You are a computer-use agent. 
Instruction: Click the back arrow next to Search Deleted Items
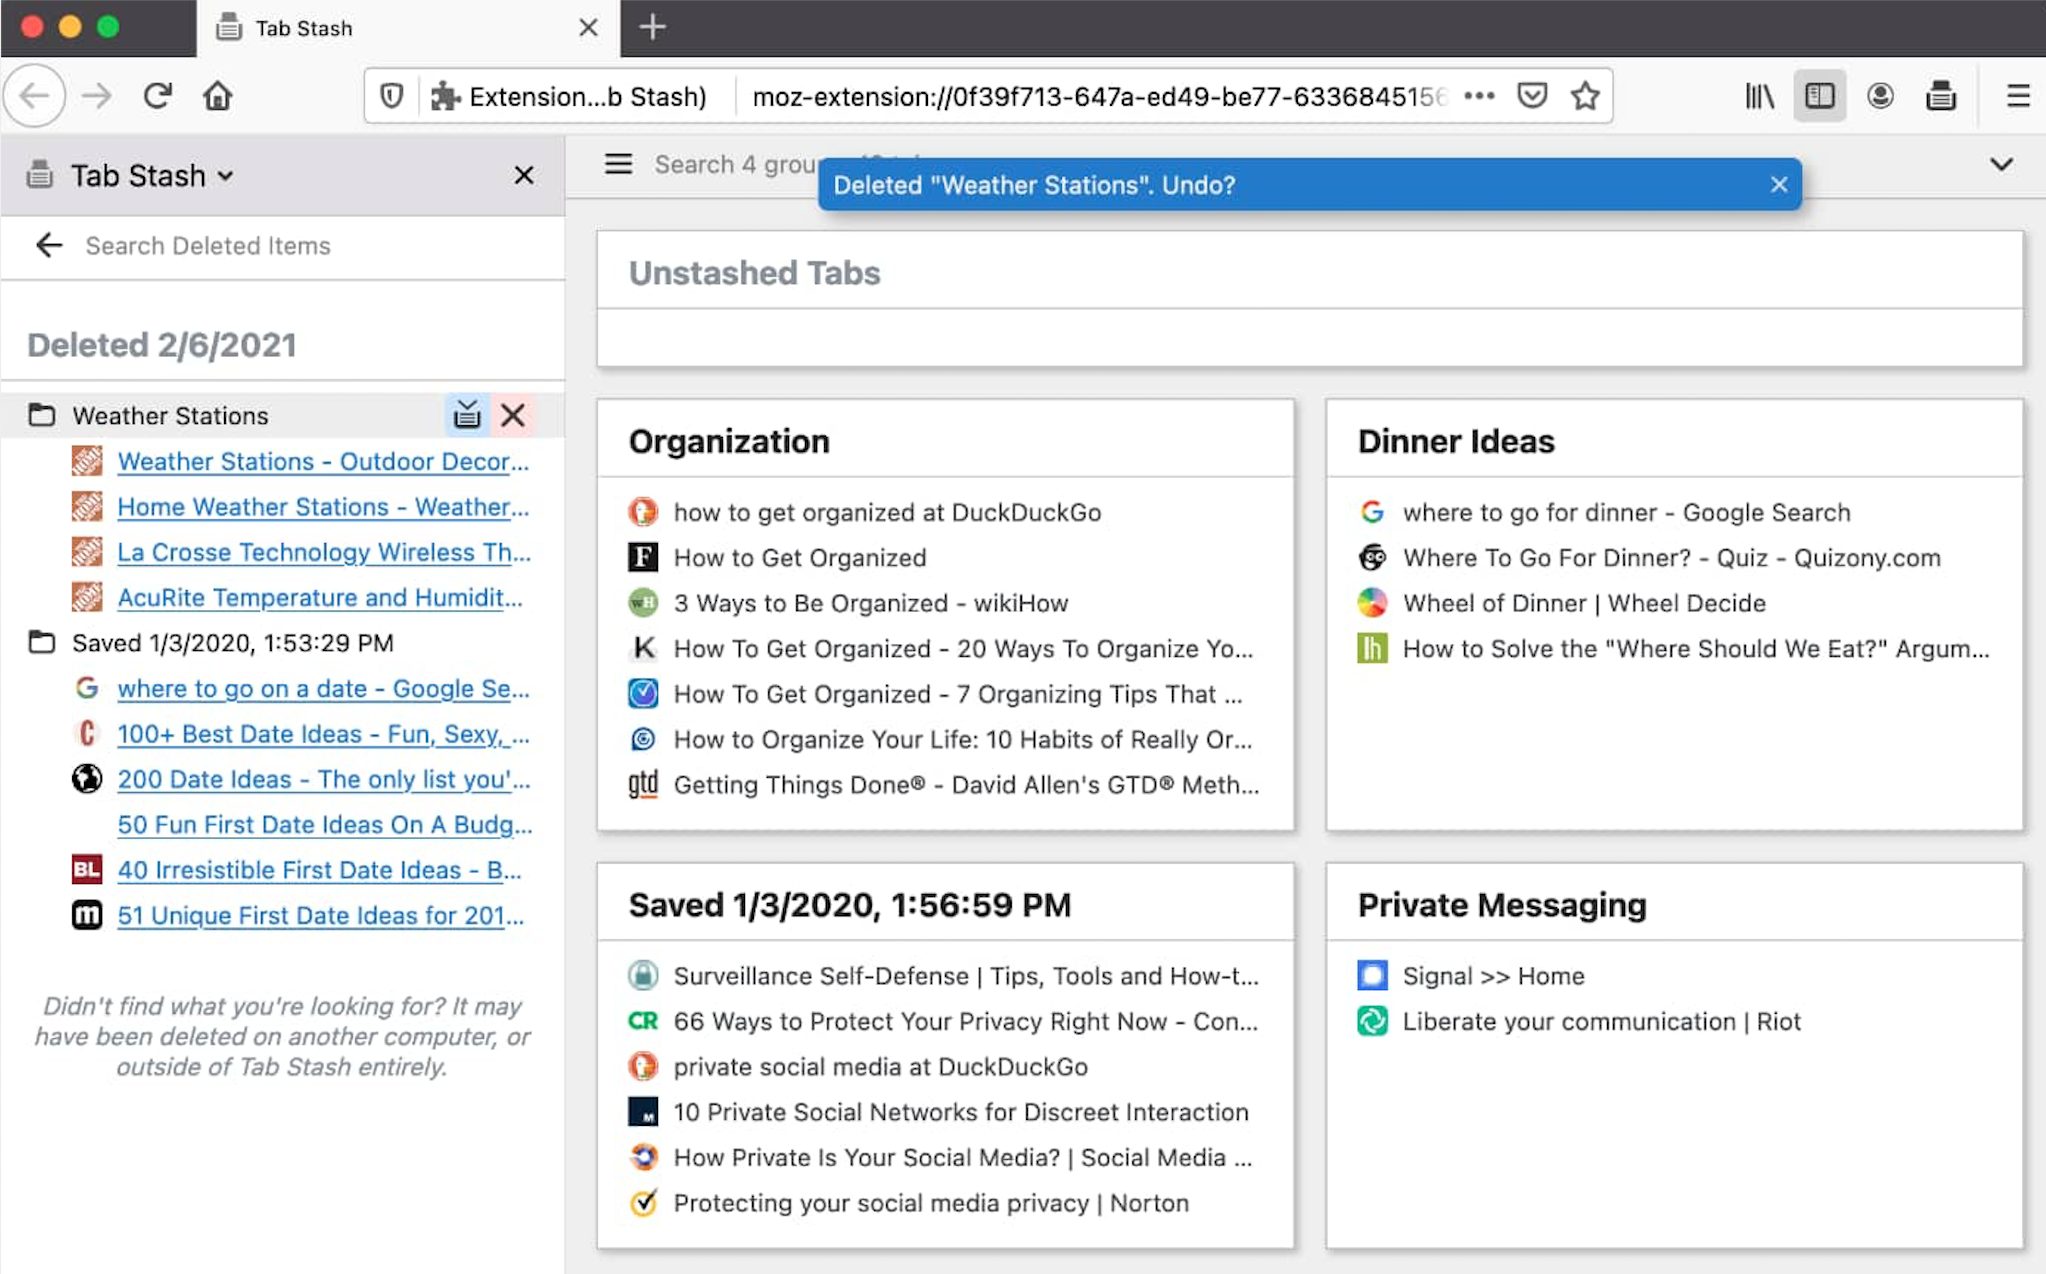[48, 245]
